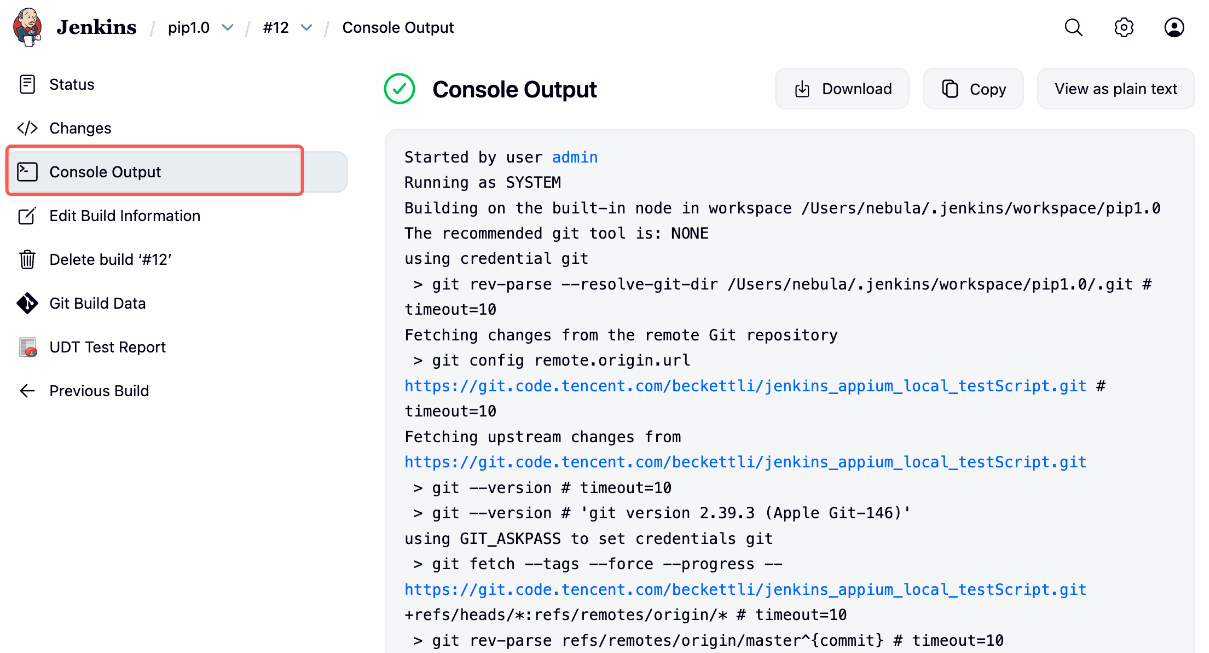Click the UDT Test Report icon

tap(28, 347)
